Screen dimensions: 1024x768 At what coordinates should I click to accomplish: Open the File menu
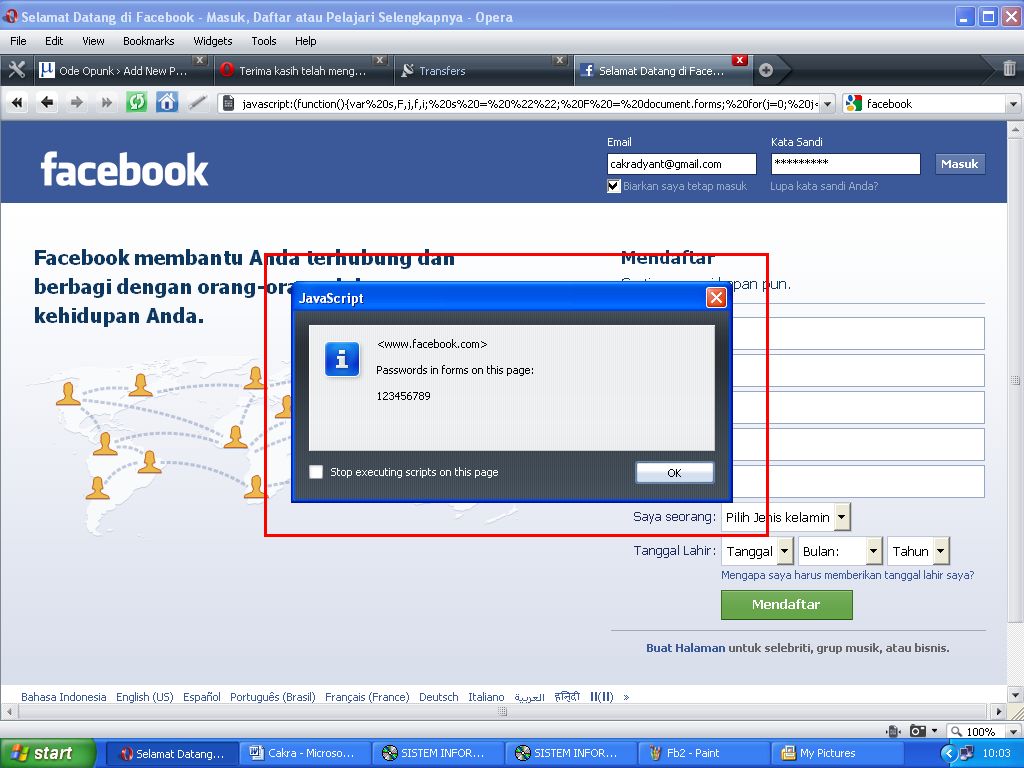coord(18,41)
